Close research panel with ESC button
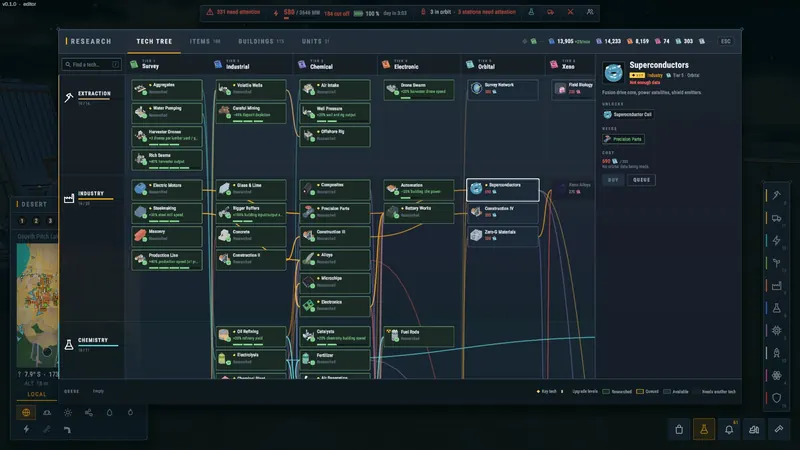Image resolution: width=800 pixels, height=450 pixels. pos(725,41)
